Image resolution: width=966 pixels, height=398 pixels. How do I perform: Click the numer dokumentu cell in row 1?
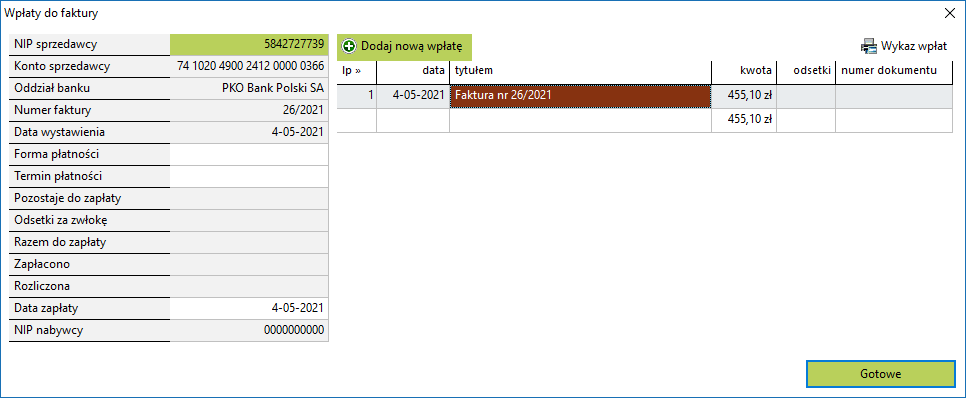point(894,96)
